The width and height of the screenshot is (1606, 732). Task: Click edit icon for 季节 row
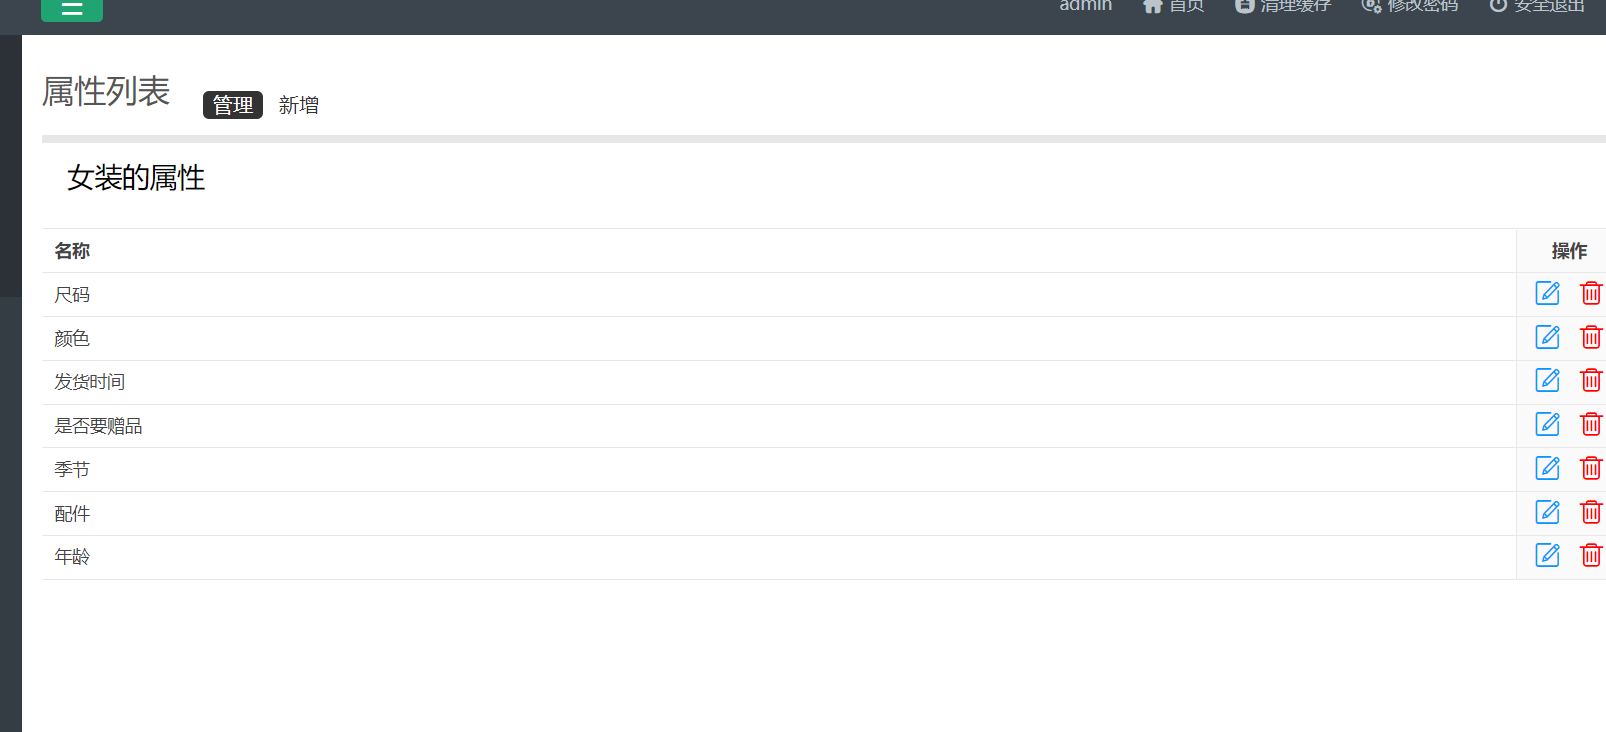coord(1547,468)
